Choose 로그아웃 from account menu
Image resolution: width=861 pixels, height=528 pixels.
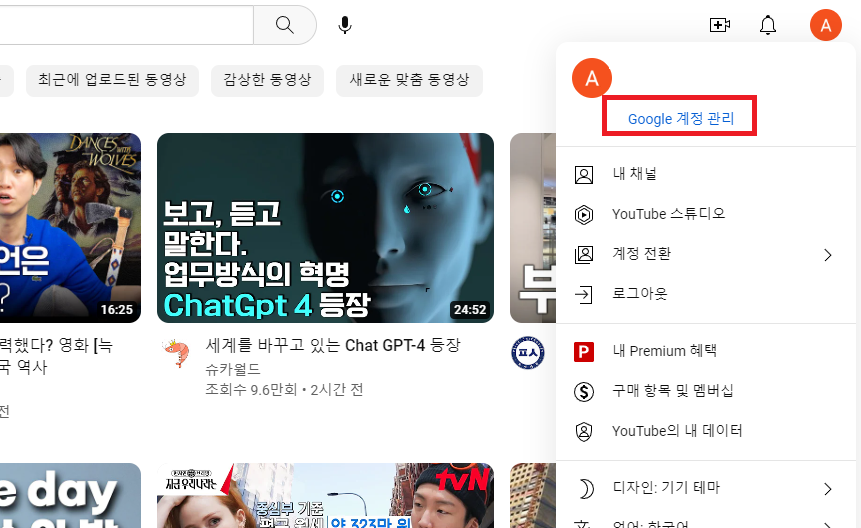(706, 295)
